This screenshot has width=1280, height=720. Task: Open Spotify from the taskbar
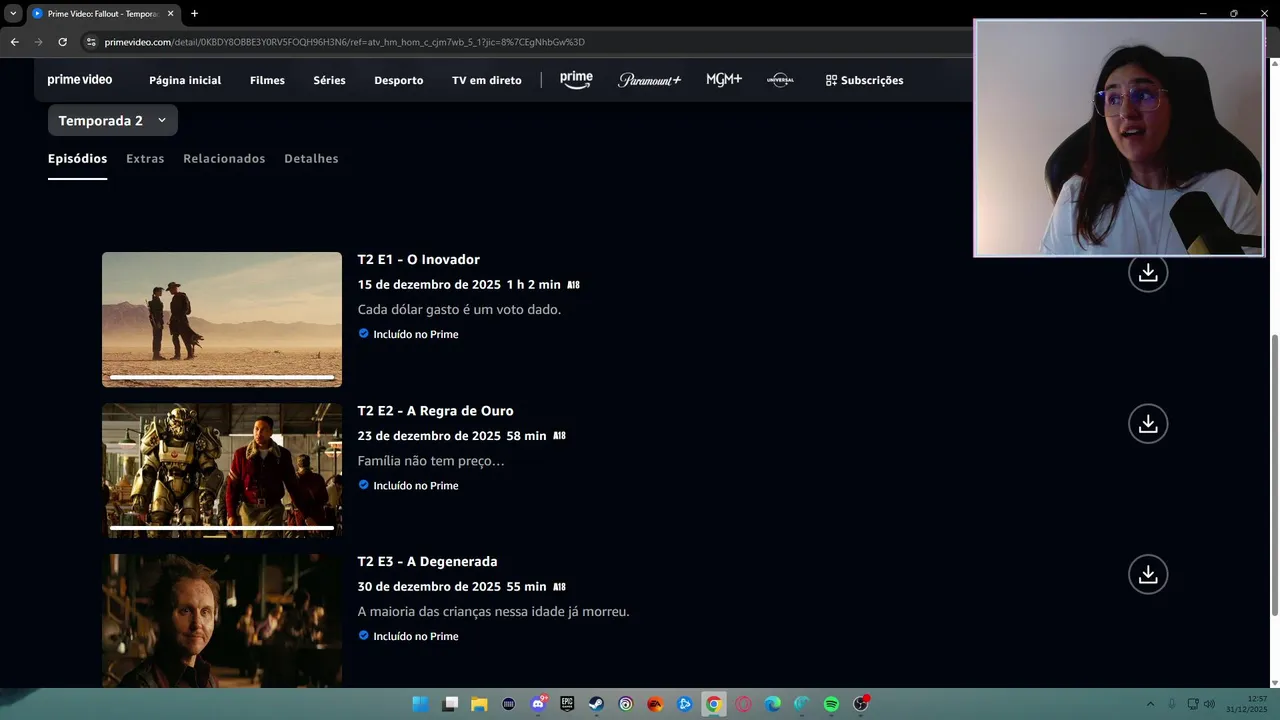point(831,704)
